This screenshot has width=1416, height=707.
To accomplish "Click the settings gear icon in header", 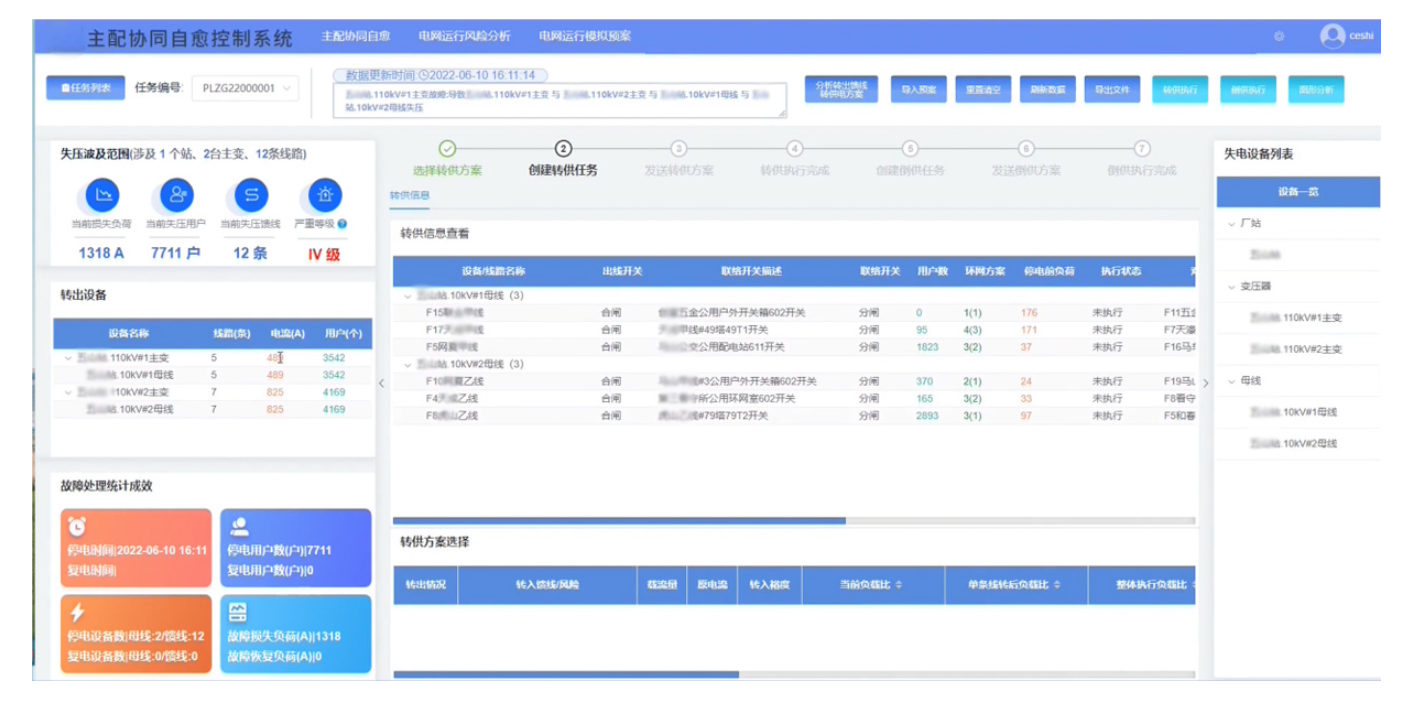I will tap(1279, 36).
